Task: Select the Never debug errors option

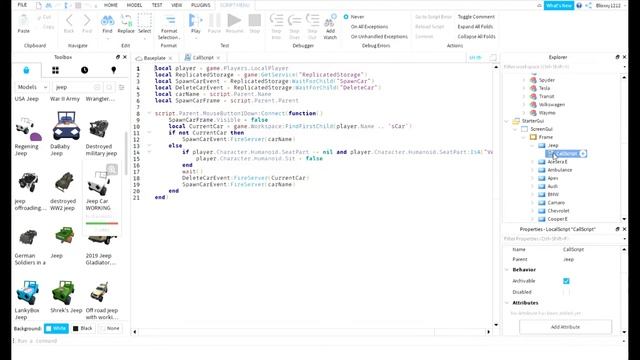Action: [354, 17]
